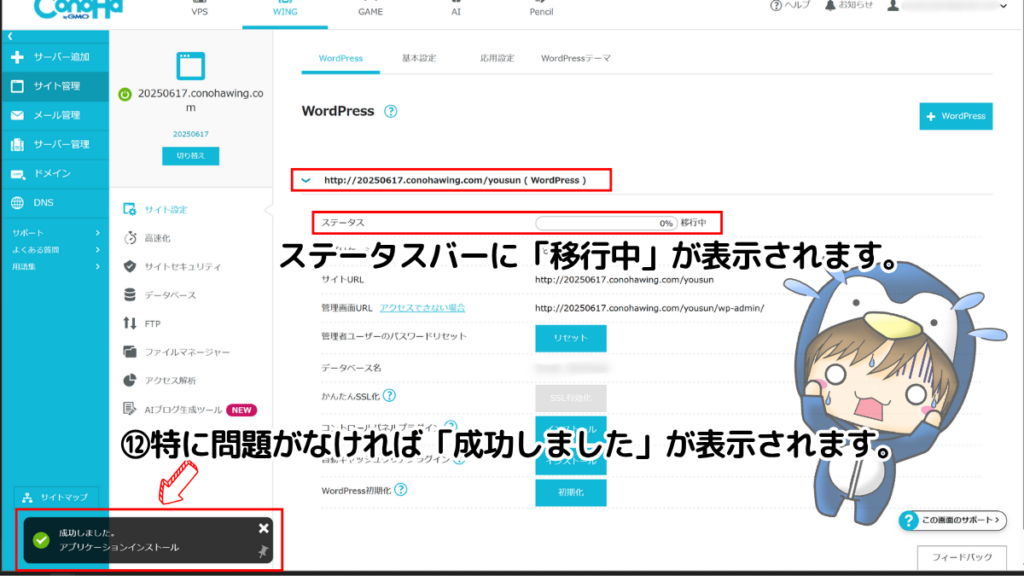Open the データベース stack icon
1024x576 pixels.
(x=130, y=295)
